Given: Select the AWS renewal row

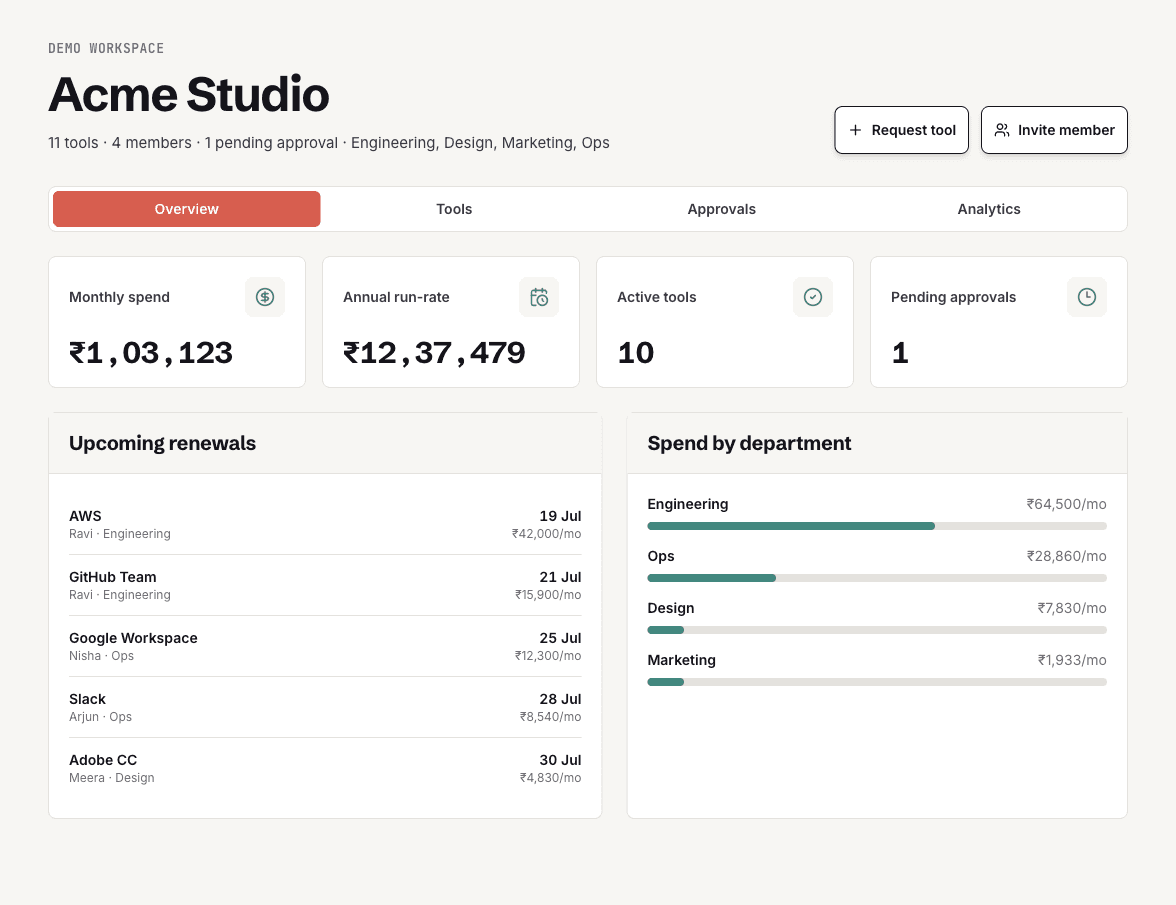Looking at the screenshot, I should click(325, 524).
